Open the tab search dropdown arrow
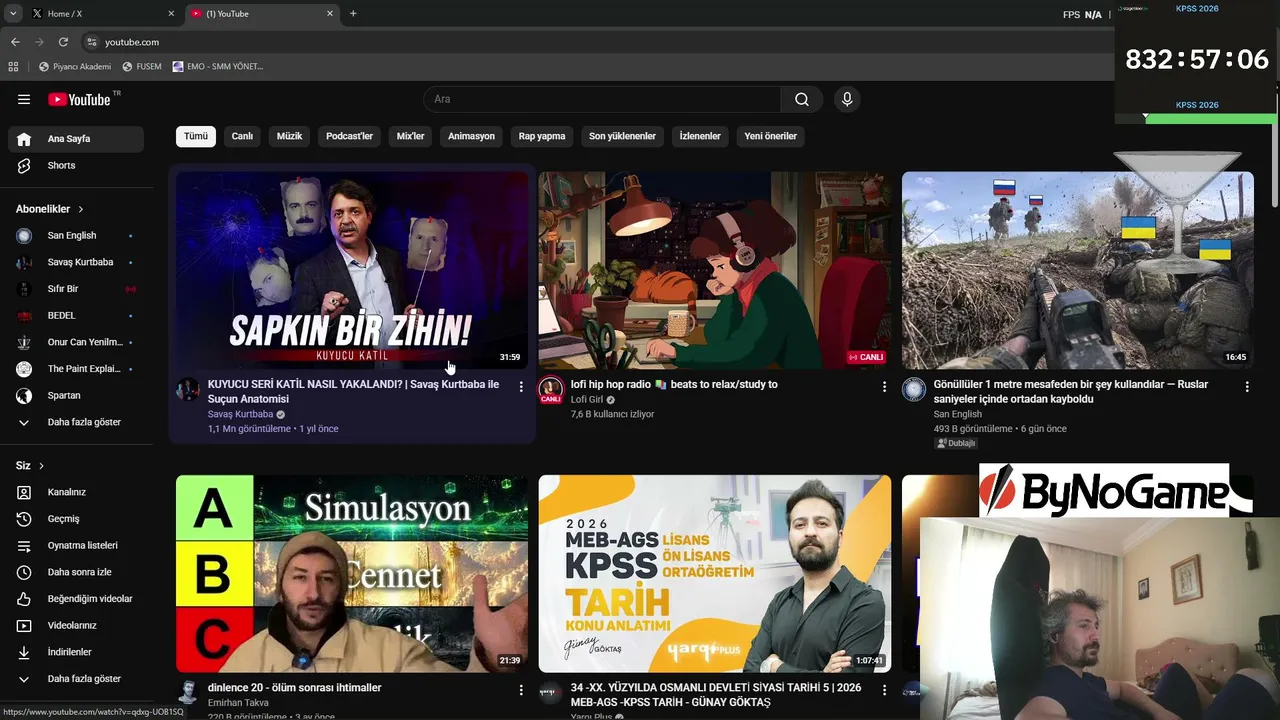The image size is (1280, 720). click(13, 14)
